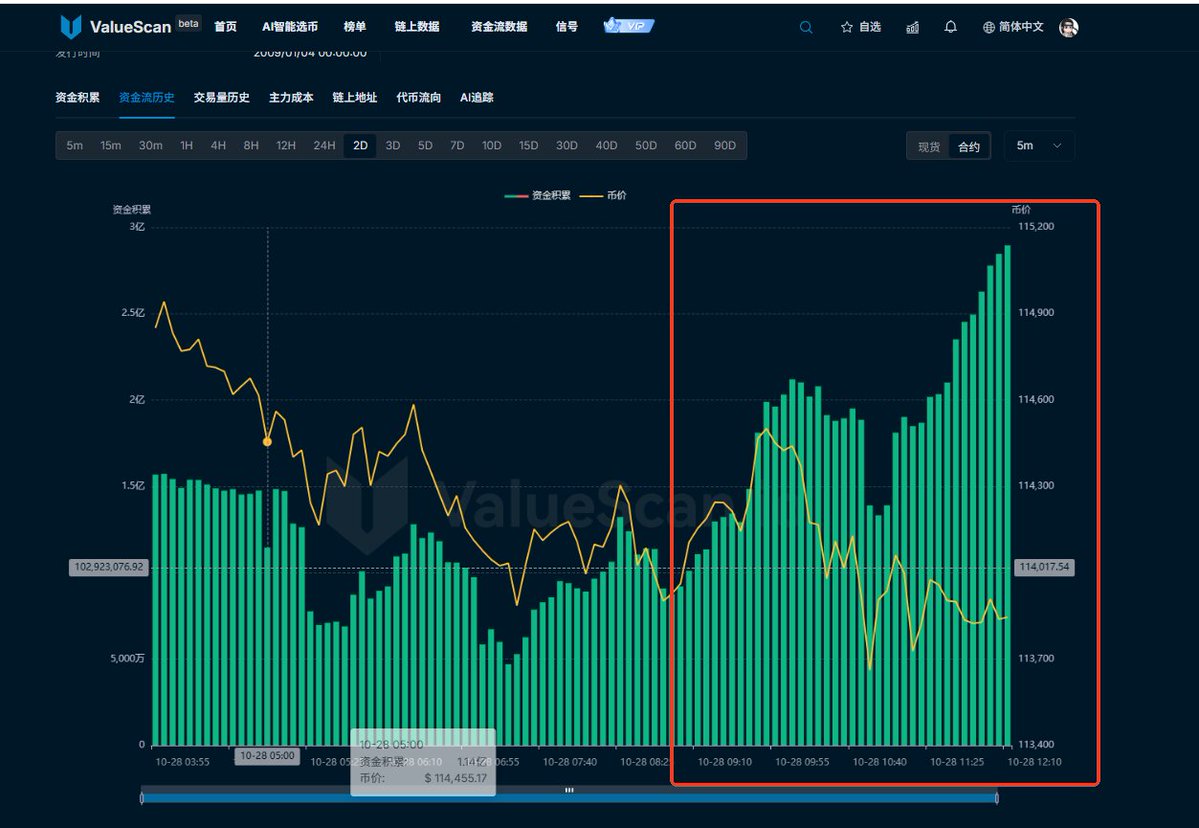Click the globe language icon
The width and height of the screenshot is (1199, 828).
click(989, 27)
